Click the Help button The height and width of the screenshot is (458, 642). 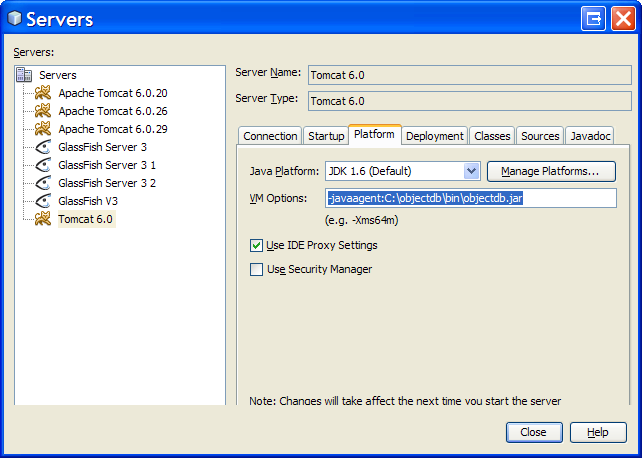tap(598, 432)
